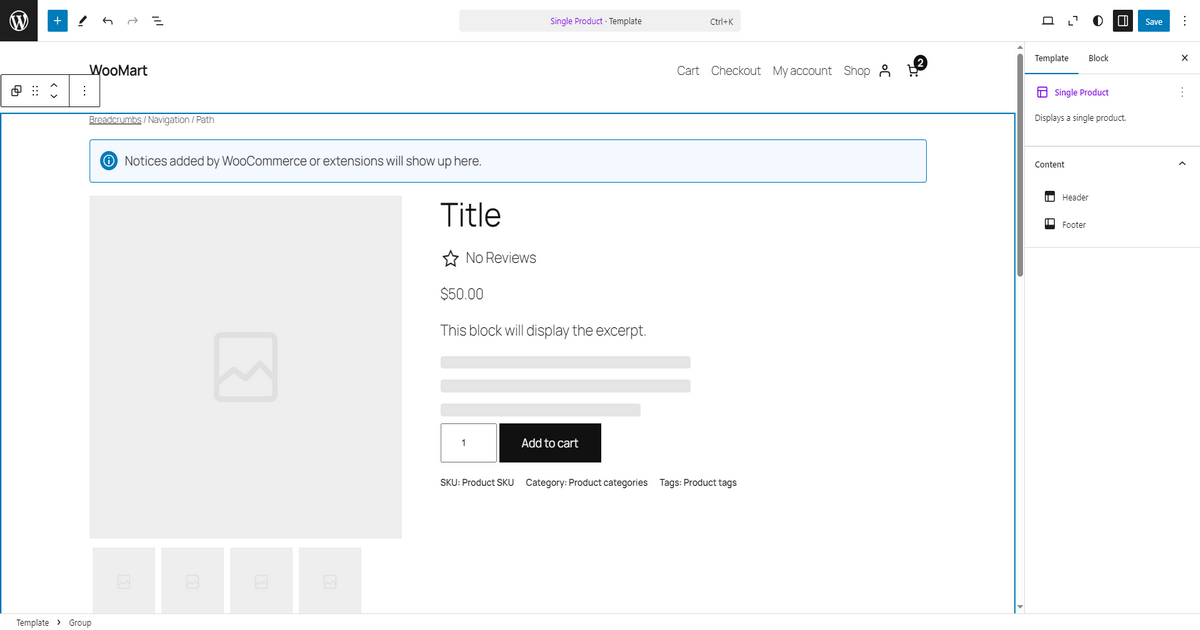Select the SKU: Product SKU text

pyautogui.click(x=477, y=483)
